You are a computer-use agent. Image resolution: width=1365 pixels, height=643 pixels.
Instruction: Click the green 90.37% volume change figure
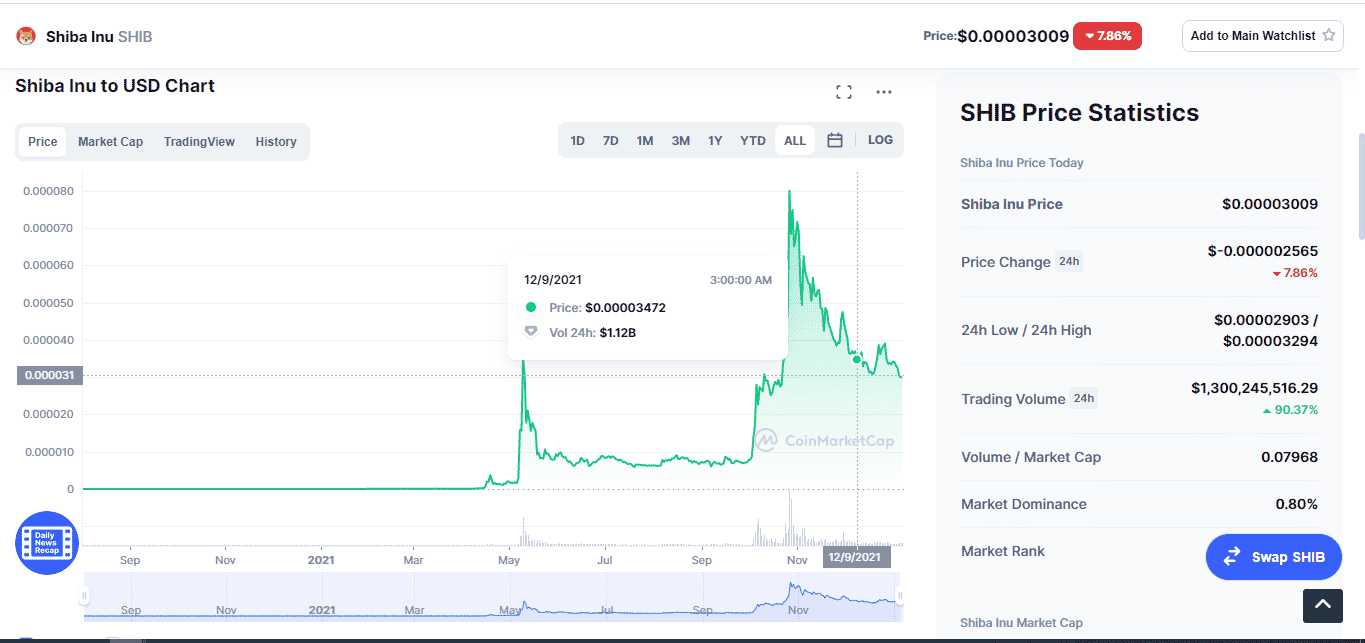(1290, 410)
